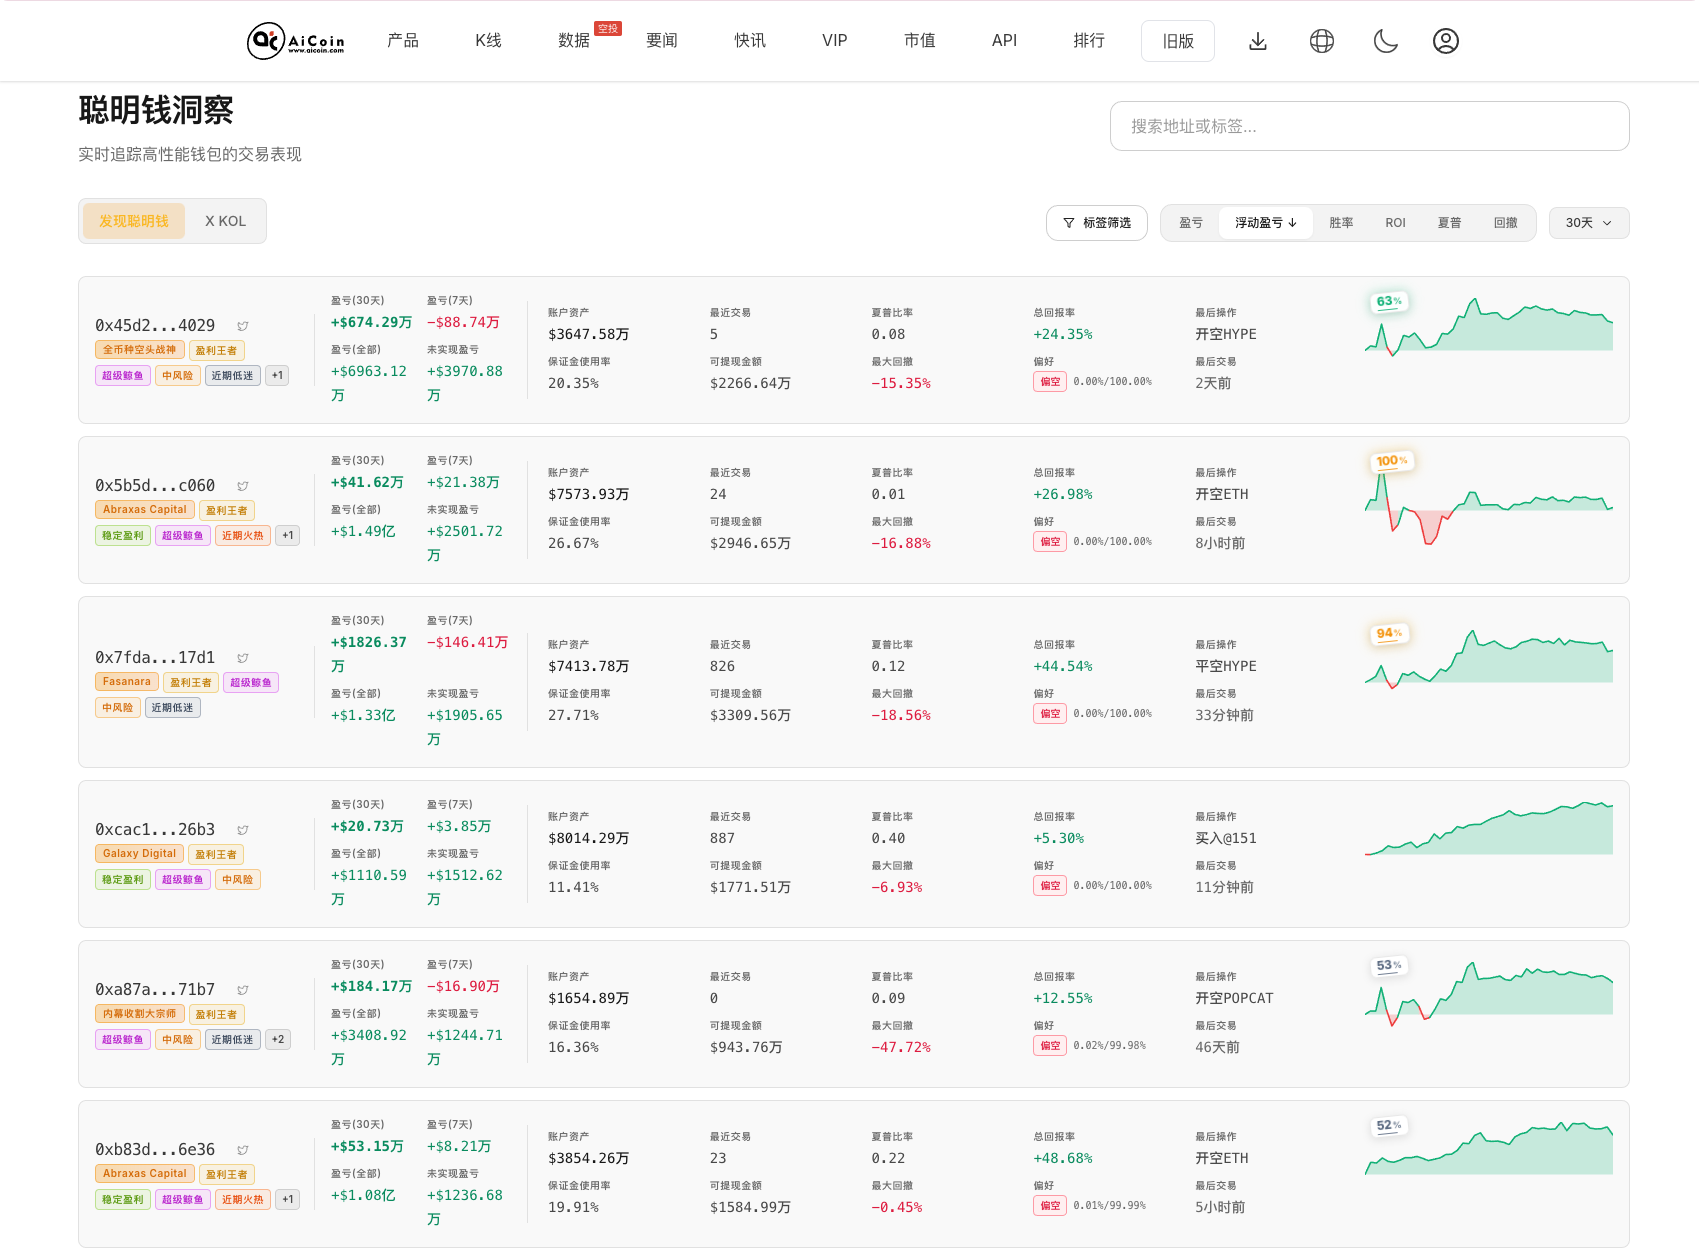Open the 数据 menu in the navigation
Screen dimensions: 1699x1255
(574, 41)
